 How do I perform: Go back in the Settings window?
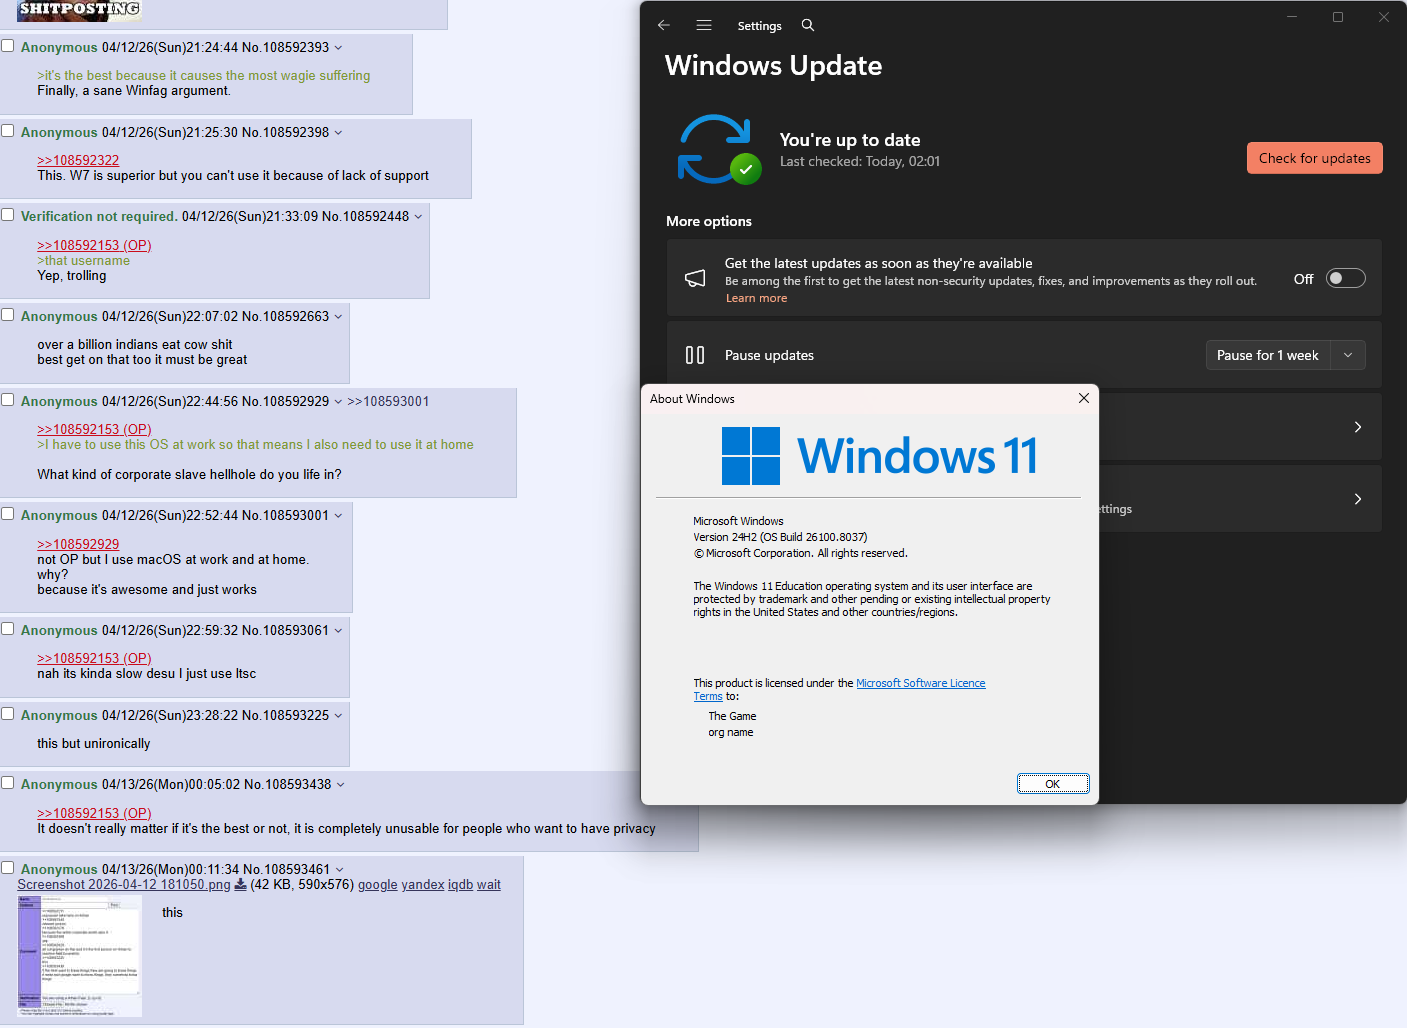(x=664, y=25)
